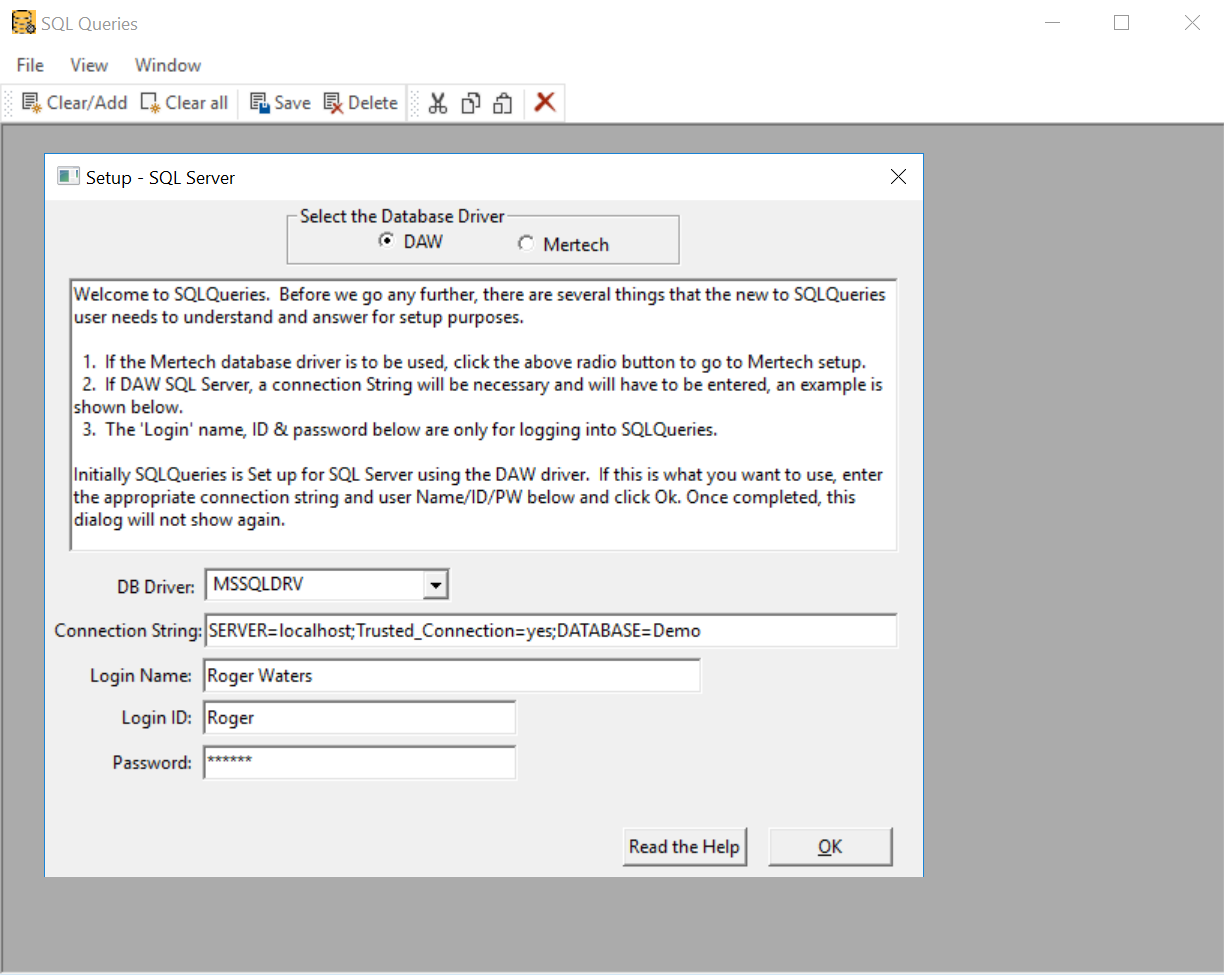Screen dimensions: 1224x975
Task: Click the Read the Help button
Action: [x=684, y=847]
